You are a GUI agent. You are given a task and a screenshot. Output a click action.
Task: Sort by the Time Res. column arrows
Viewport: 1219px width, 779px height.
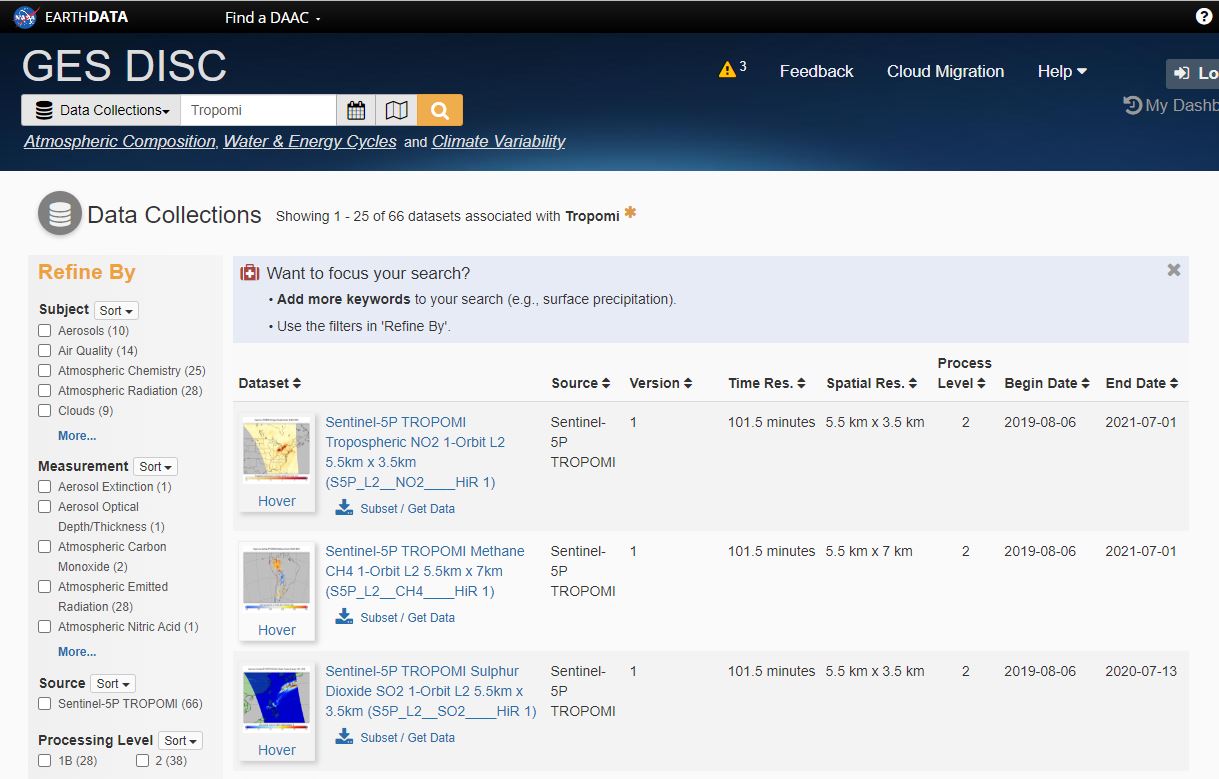point(801,384)
